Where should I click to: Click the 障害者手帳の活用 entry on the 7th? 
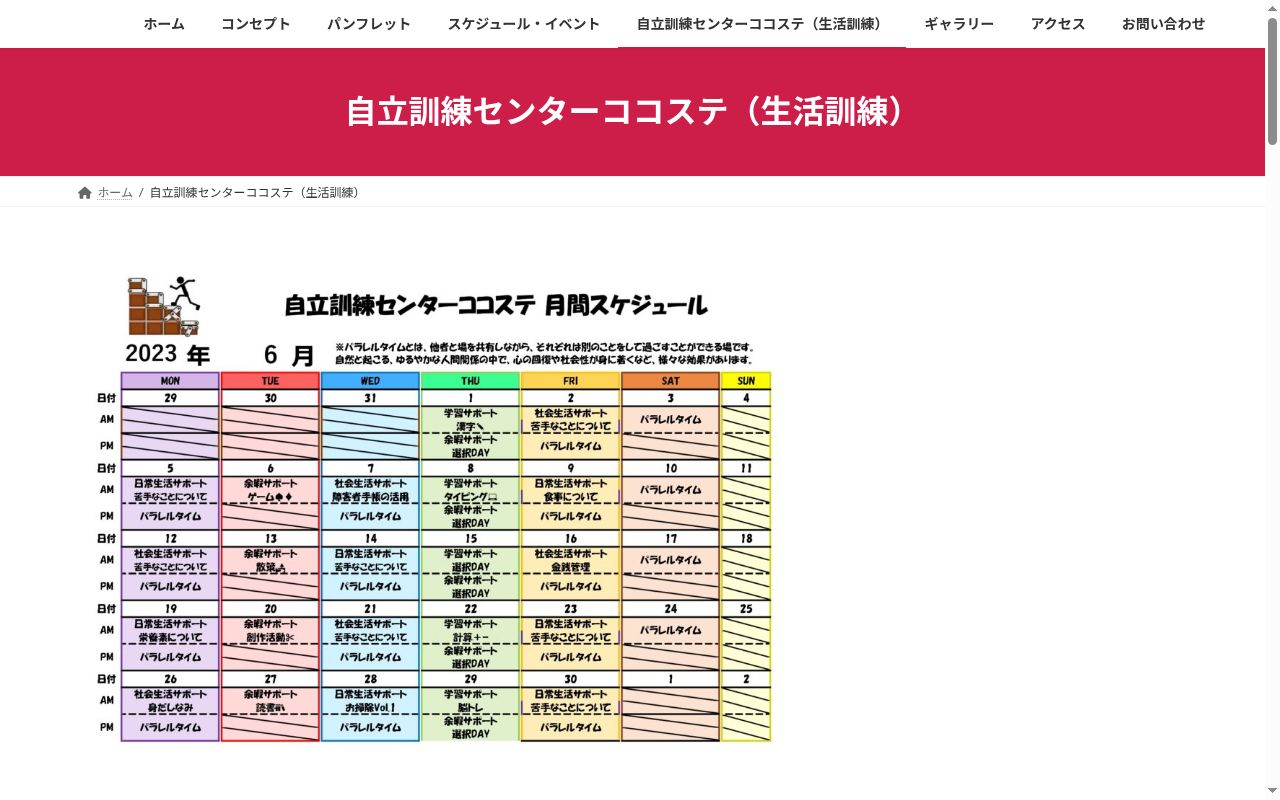[370, 497]
